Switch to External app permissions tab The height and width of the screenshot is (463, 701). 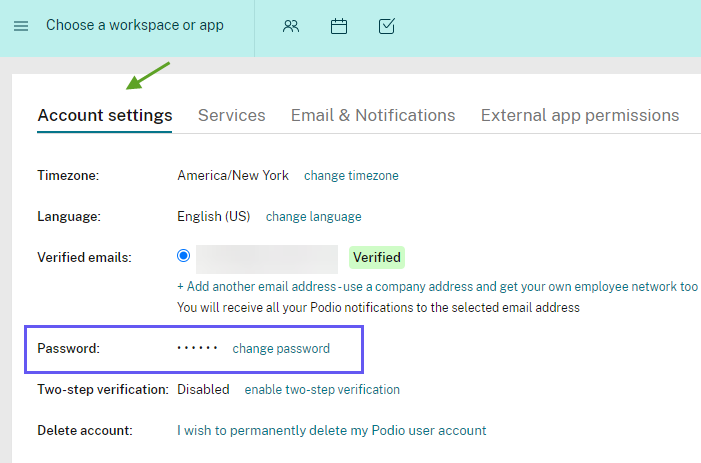point(580,115)
